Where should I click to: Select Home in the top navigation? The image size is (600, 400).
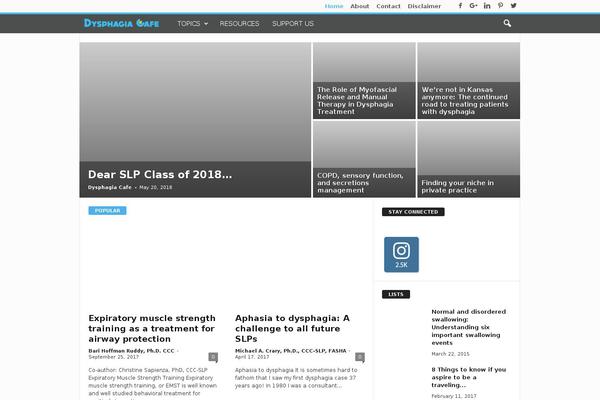pyautogui.click(x=334, y=6)
